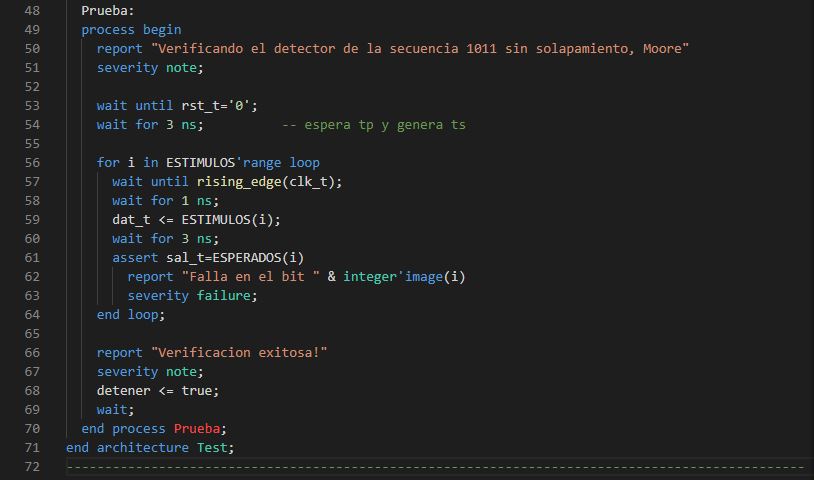Click the 'end architecture Test;' line

[x=150, y=448]
